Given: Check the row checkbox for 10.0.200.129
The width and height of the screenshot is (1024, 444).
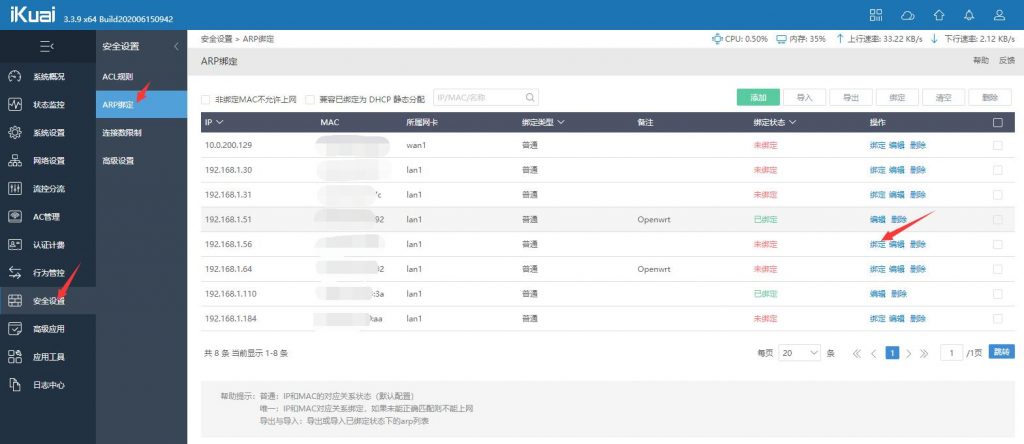Looking at the screenshot, I should [x=997, y=146].
